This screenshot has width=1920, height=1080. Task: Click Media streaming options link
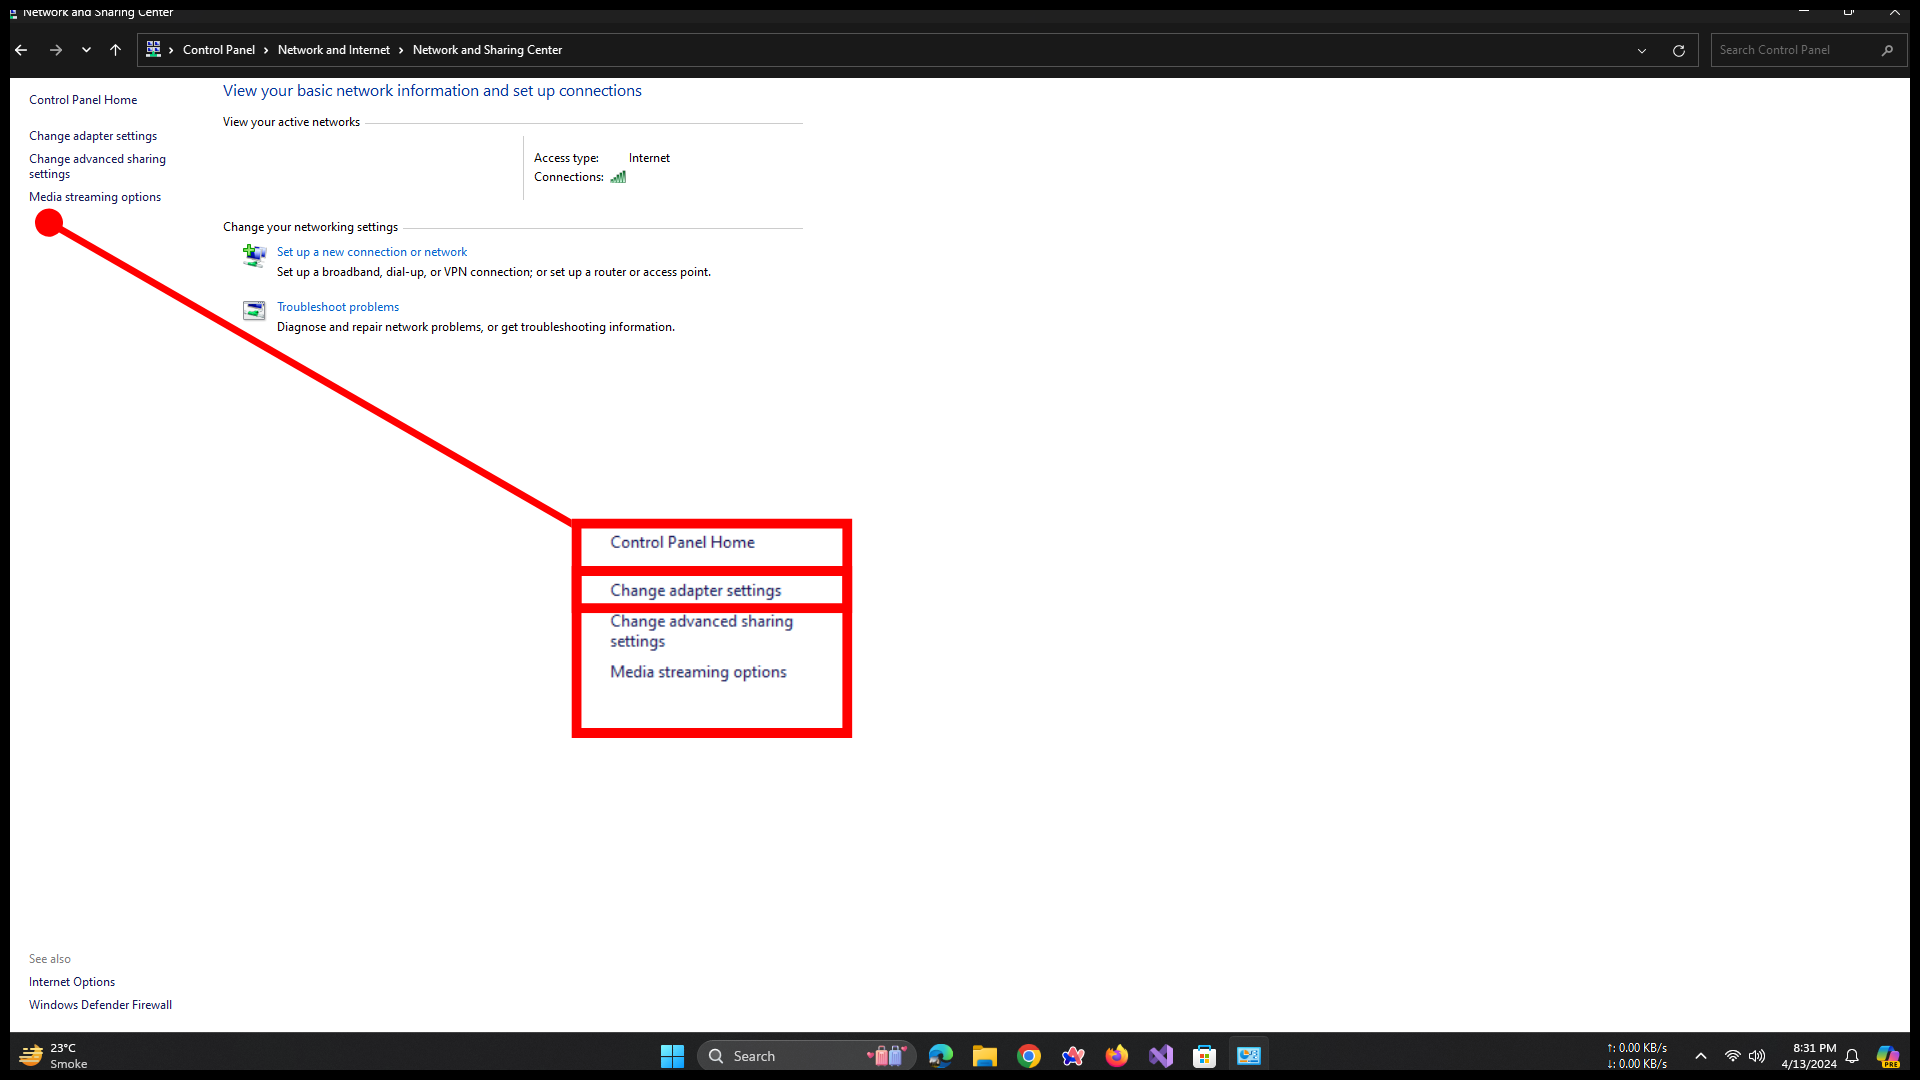(95, 197)
